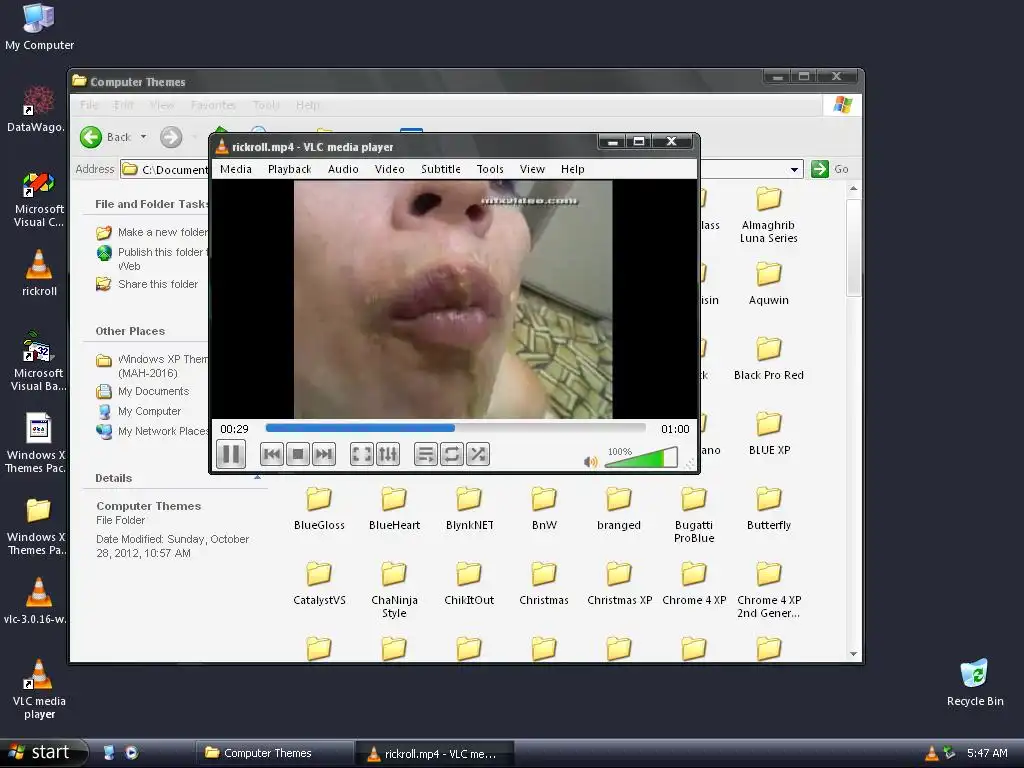
Task: Open VLC View menu
Action: (532, 169)
